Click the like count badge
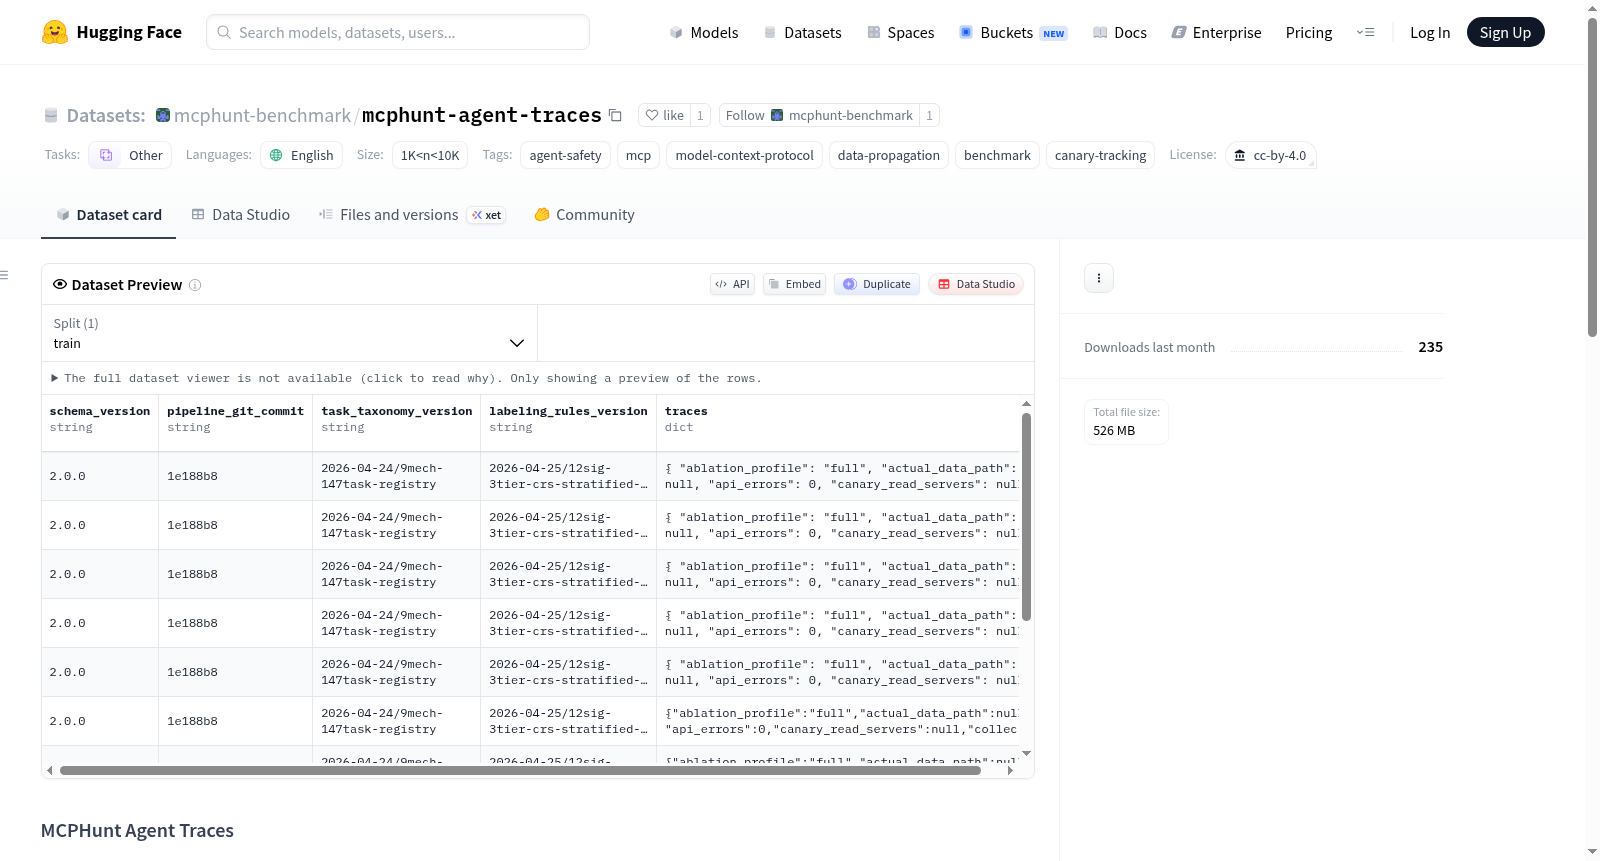Screen dimensions: 1600x861 pos(700,116)
